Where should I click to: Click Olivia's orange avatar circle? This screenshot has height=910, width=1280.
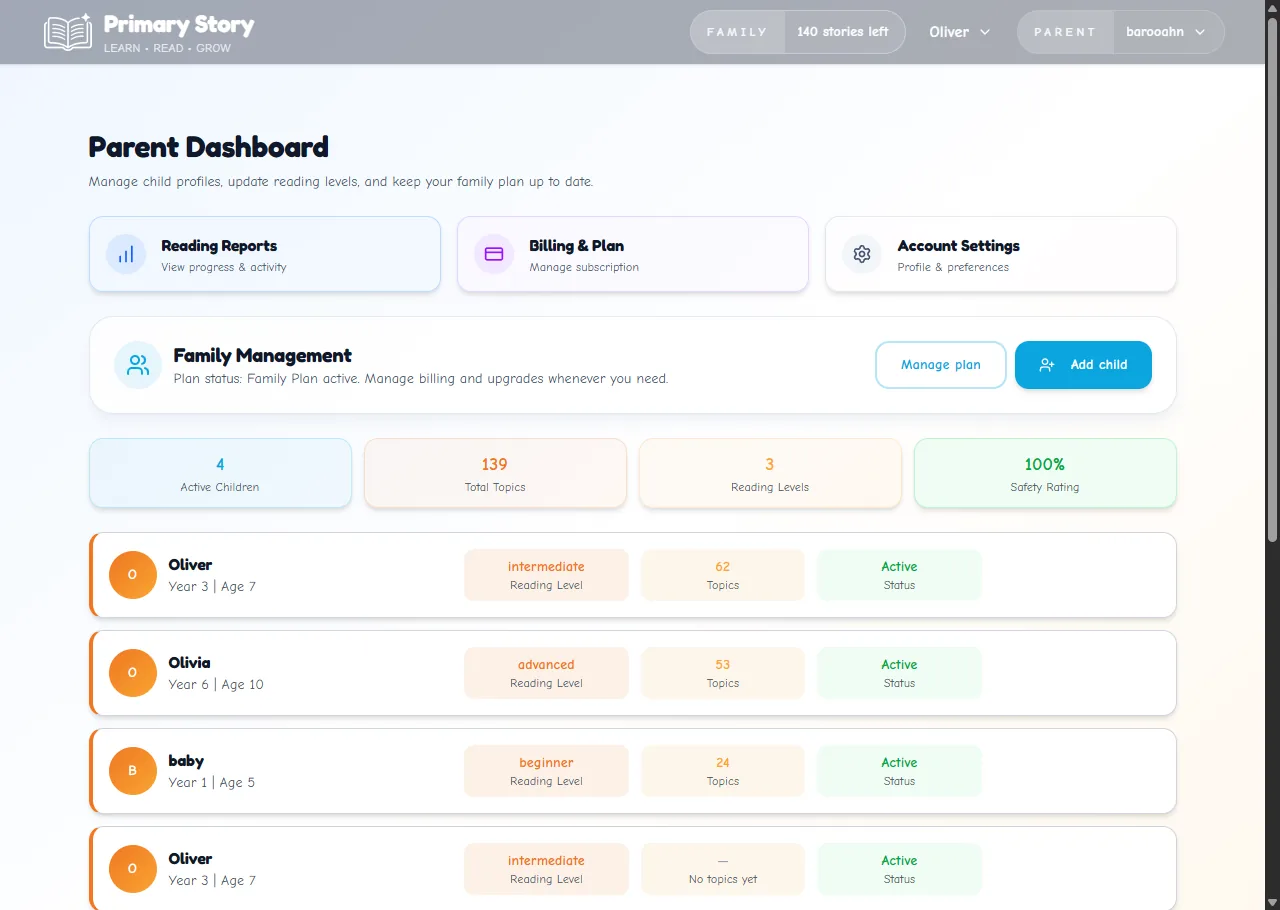coord(133,673)
